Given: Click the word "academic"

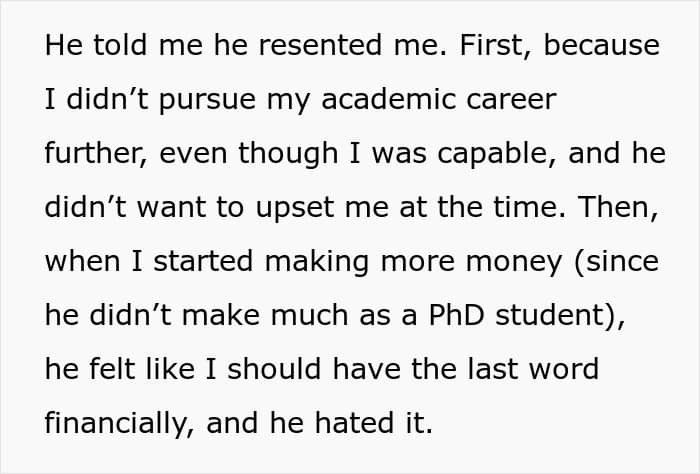Looking at the screenshot, I should click(388, 99).
